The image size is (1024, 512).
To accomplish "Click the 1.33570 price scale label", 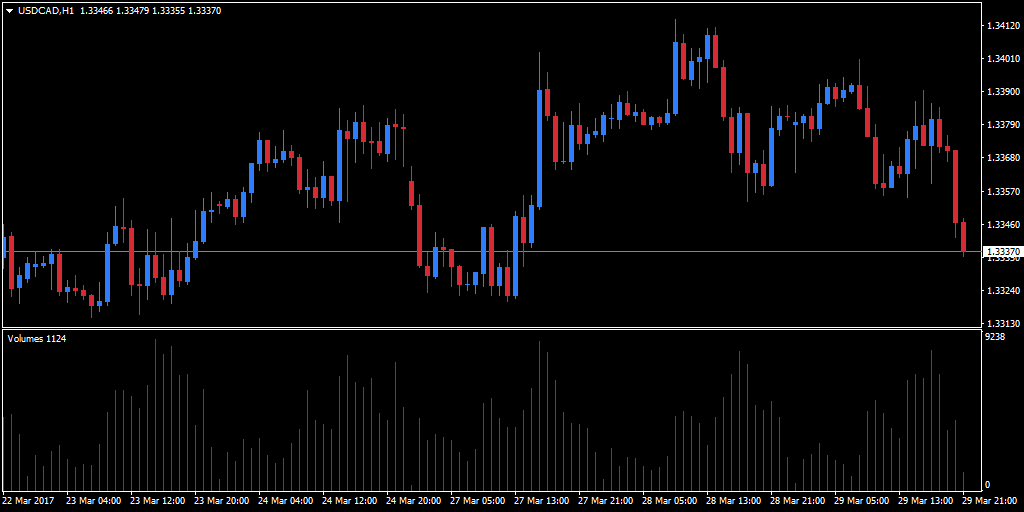I will [1003, 192].
